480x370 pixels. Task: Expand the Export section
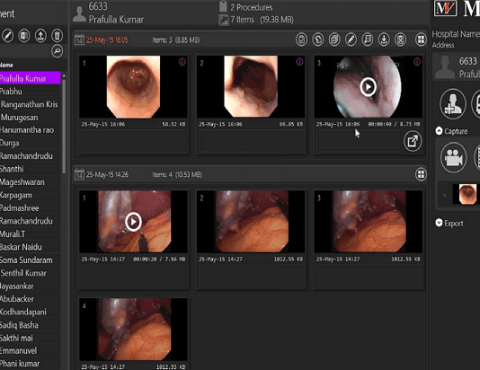coord(439,223)
